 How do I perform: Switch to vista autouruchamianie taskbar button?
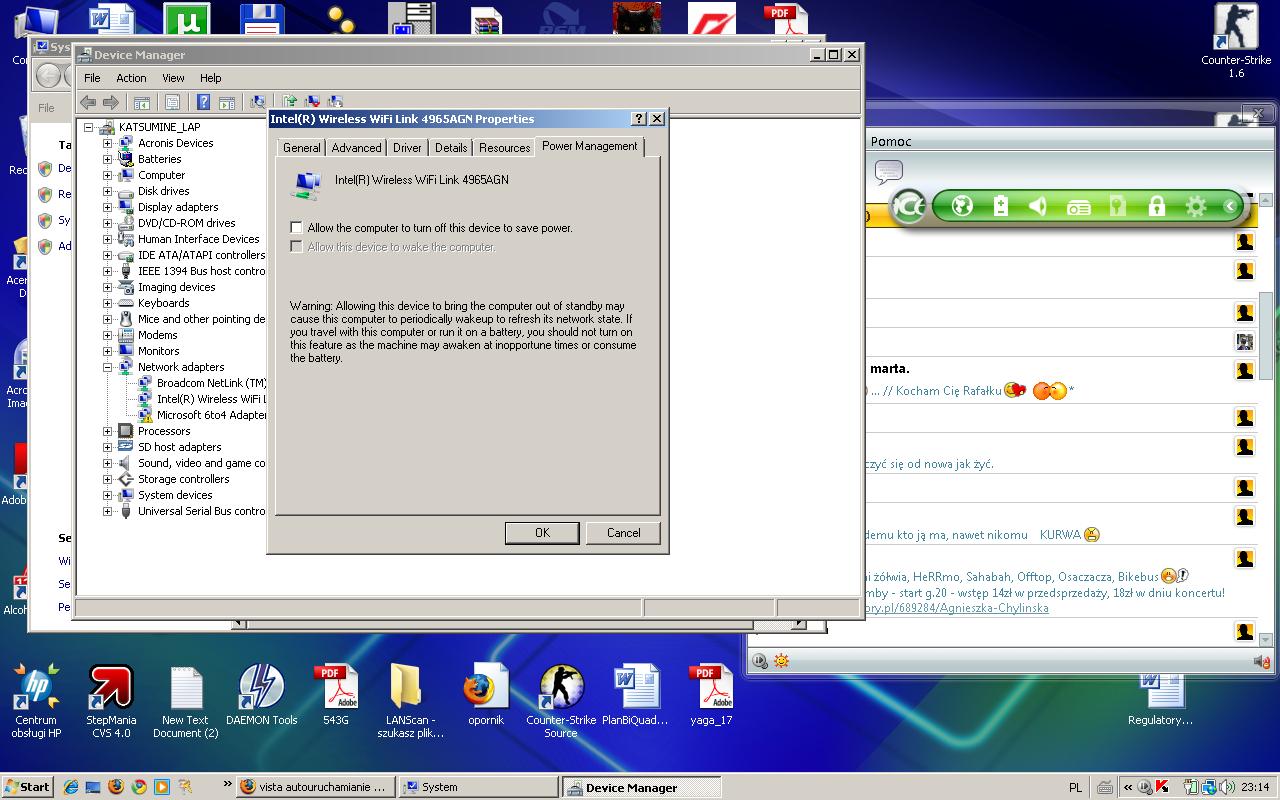pyautogui.click(x=316, y=787)
